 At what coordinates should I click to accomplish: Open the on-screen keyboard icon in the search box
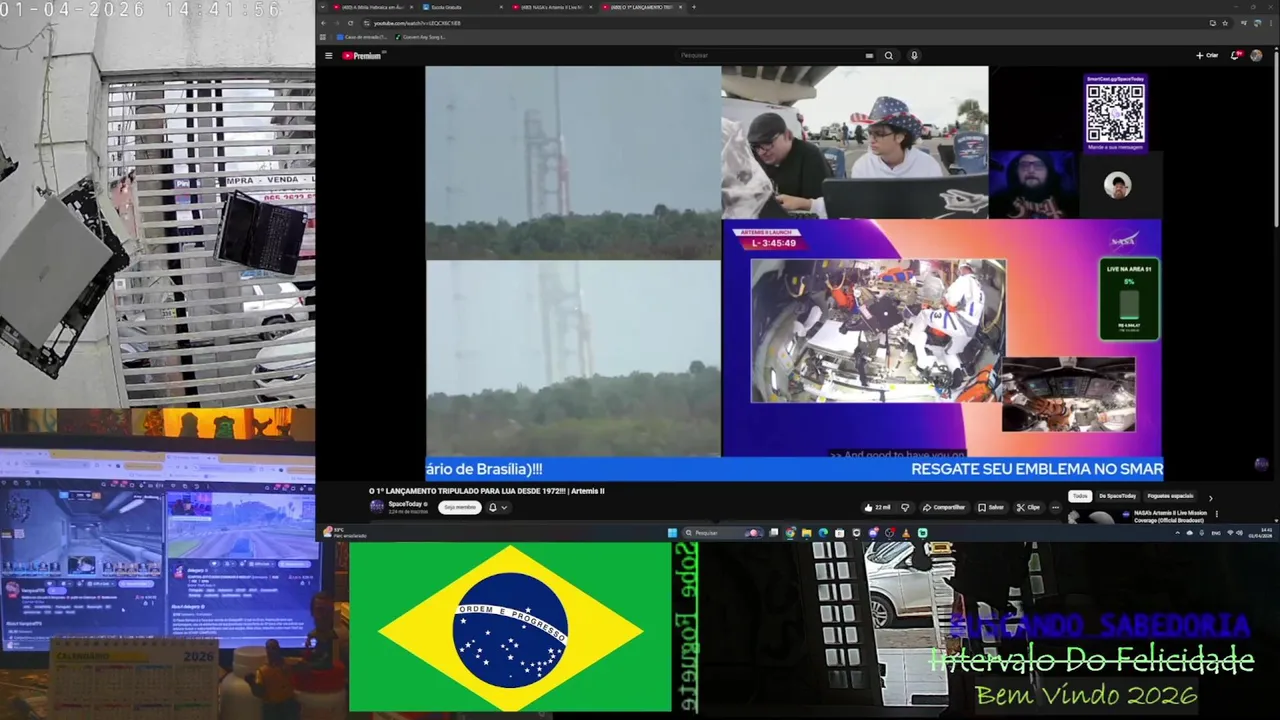click(x=869, y=56)
